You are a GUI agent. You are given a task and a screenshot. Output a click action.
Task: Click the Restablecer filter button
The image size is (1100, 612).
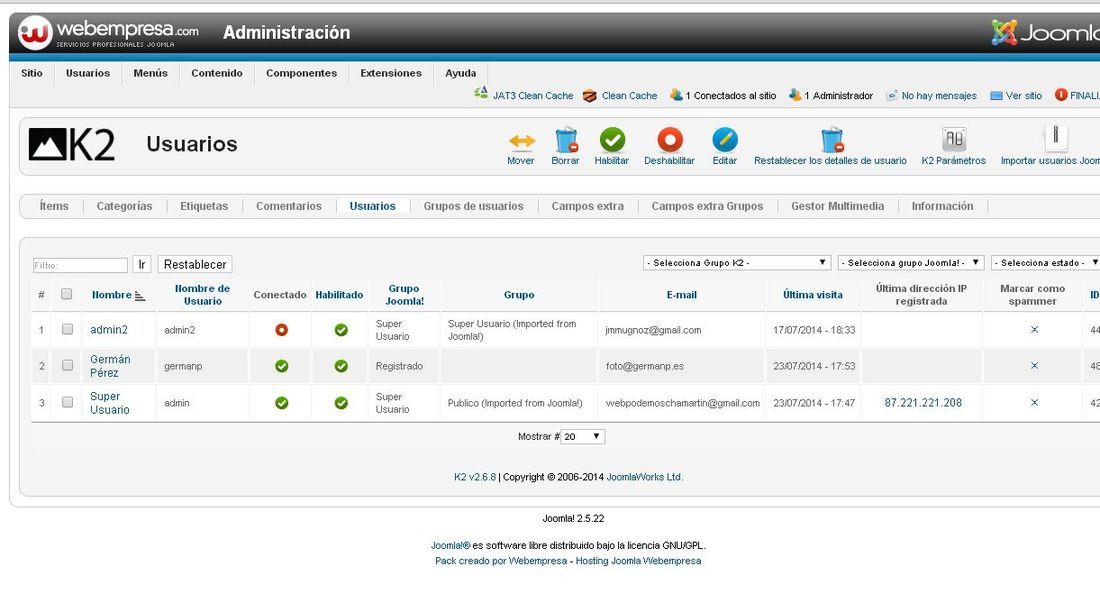click(195, 265)
